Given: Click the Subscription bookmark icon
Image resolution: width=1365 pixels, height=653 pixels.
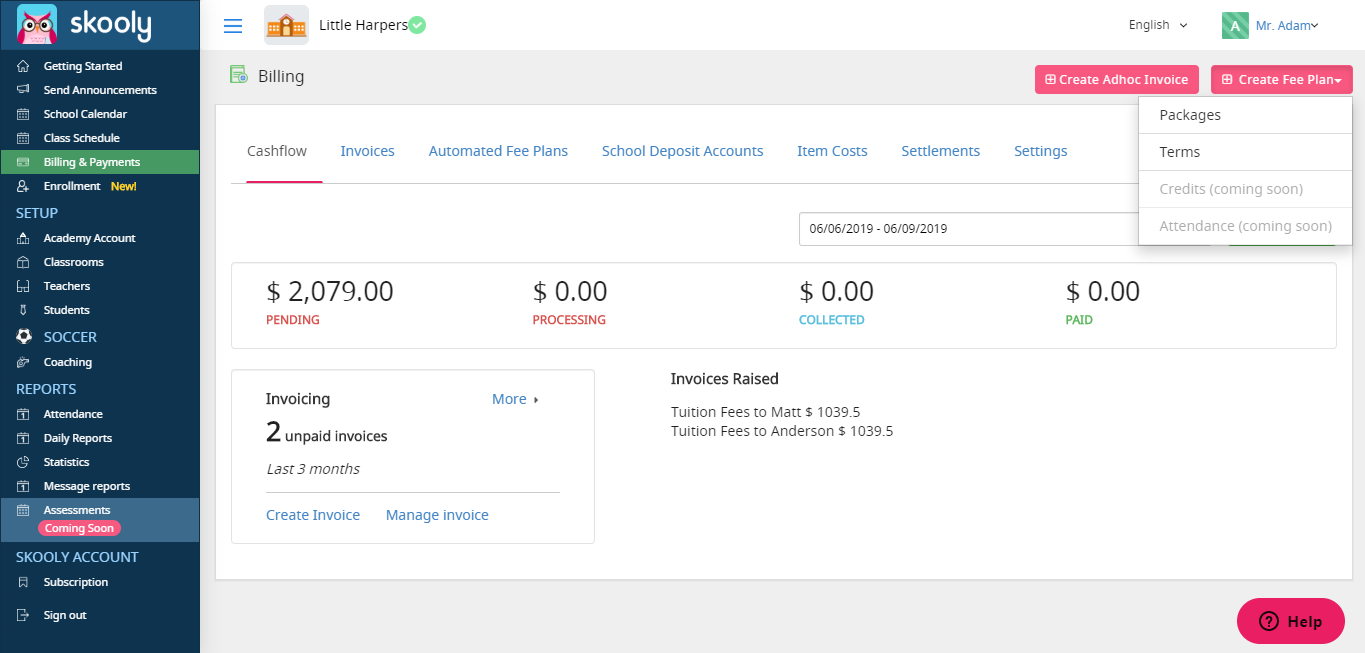Looking at the screenshot, I should point(23,582).
